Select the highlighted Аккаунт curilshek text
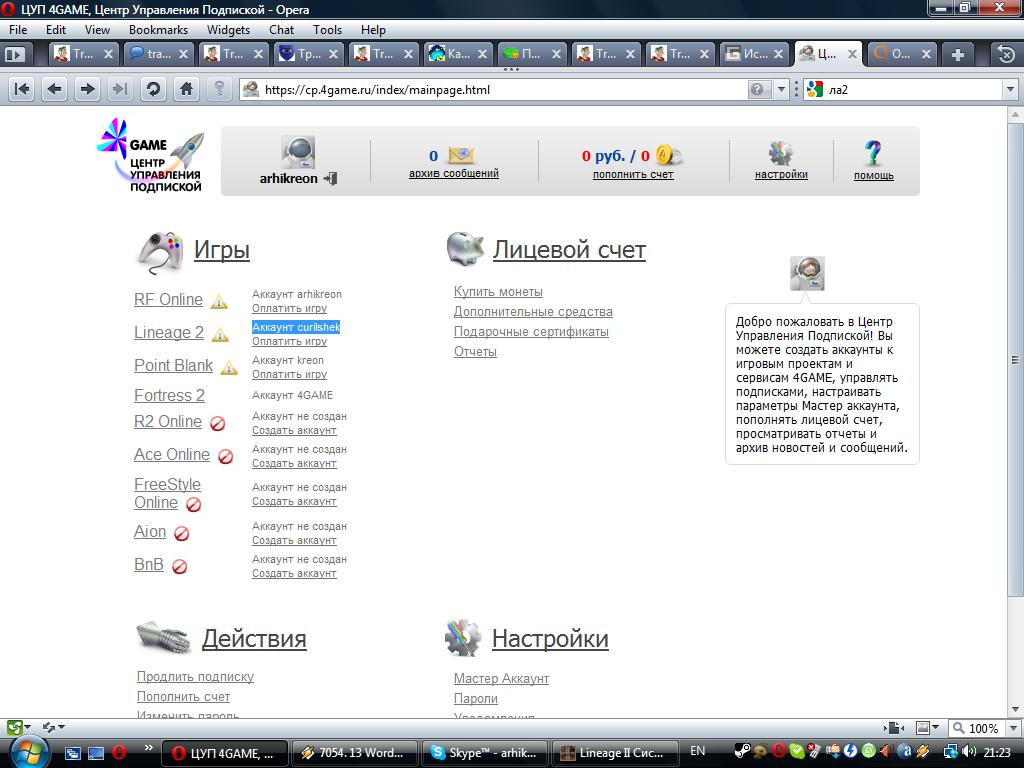The width and height of the screenshot is (1024, 768). point(296,327)
